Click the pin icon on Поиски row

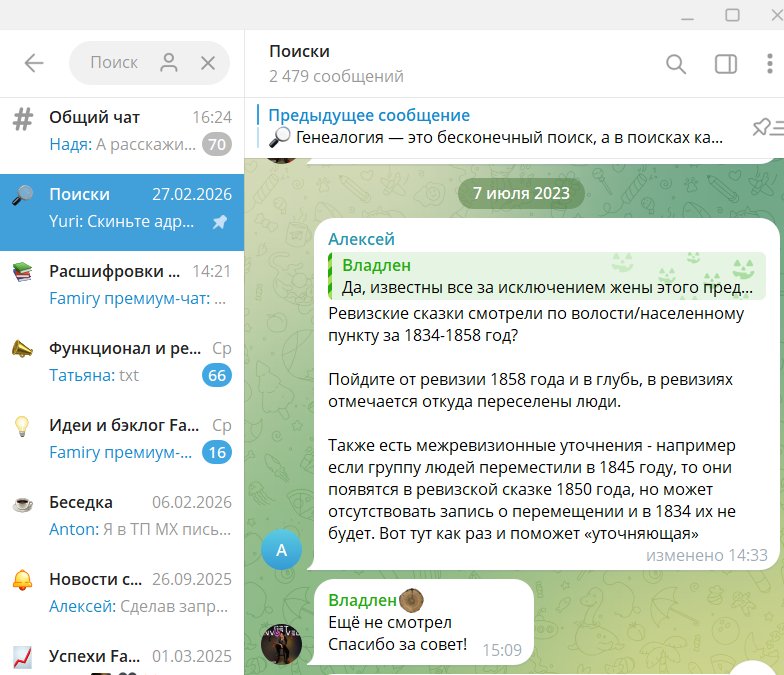click(x=220, y=222)
